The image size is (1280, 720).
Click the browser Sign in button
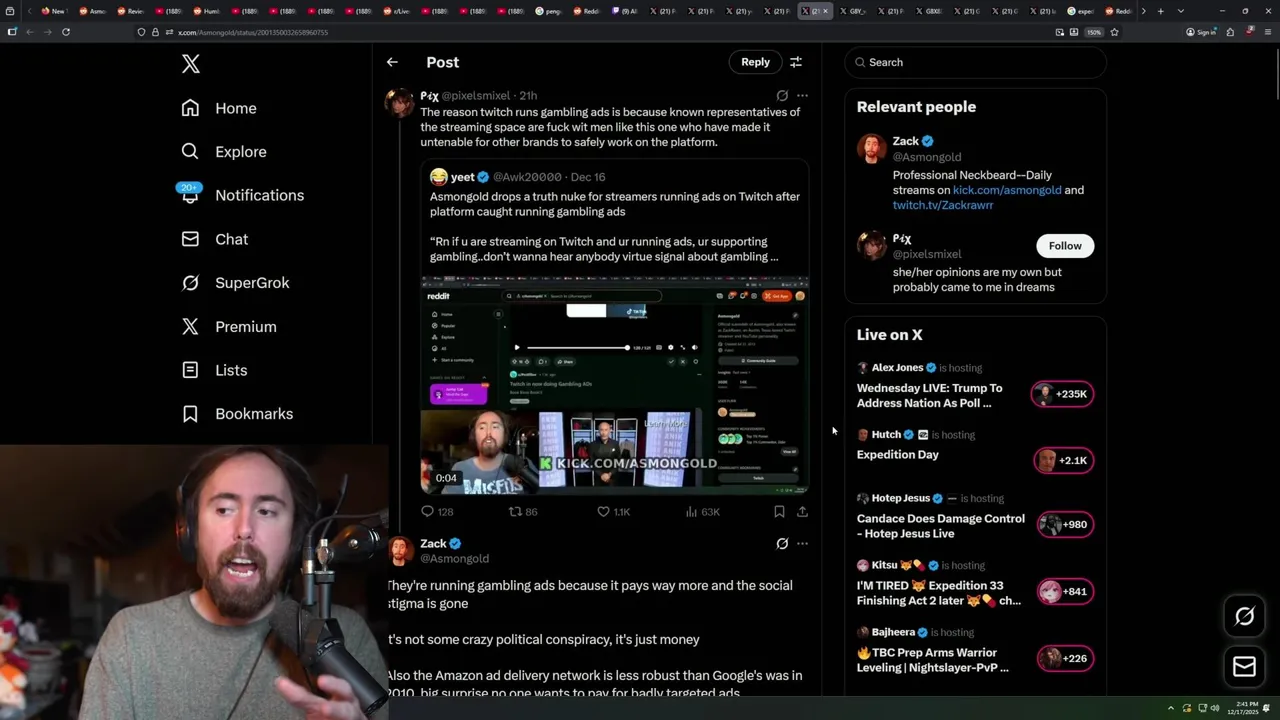pos(1201,32)
